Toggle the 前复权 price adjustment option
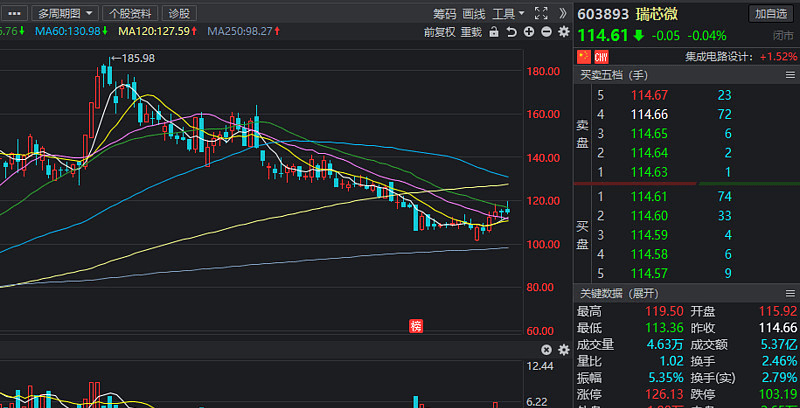The width and height of the screenshot is (800, 408). coord(439,32)
